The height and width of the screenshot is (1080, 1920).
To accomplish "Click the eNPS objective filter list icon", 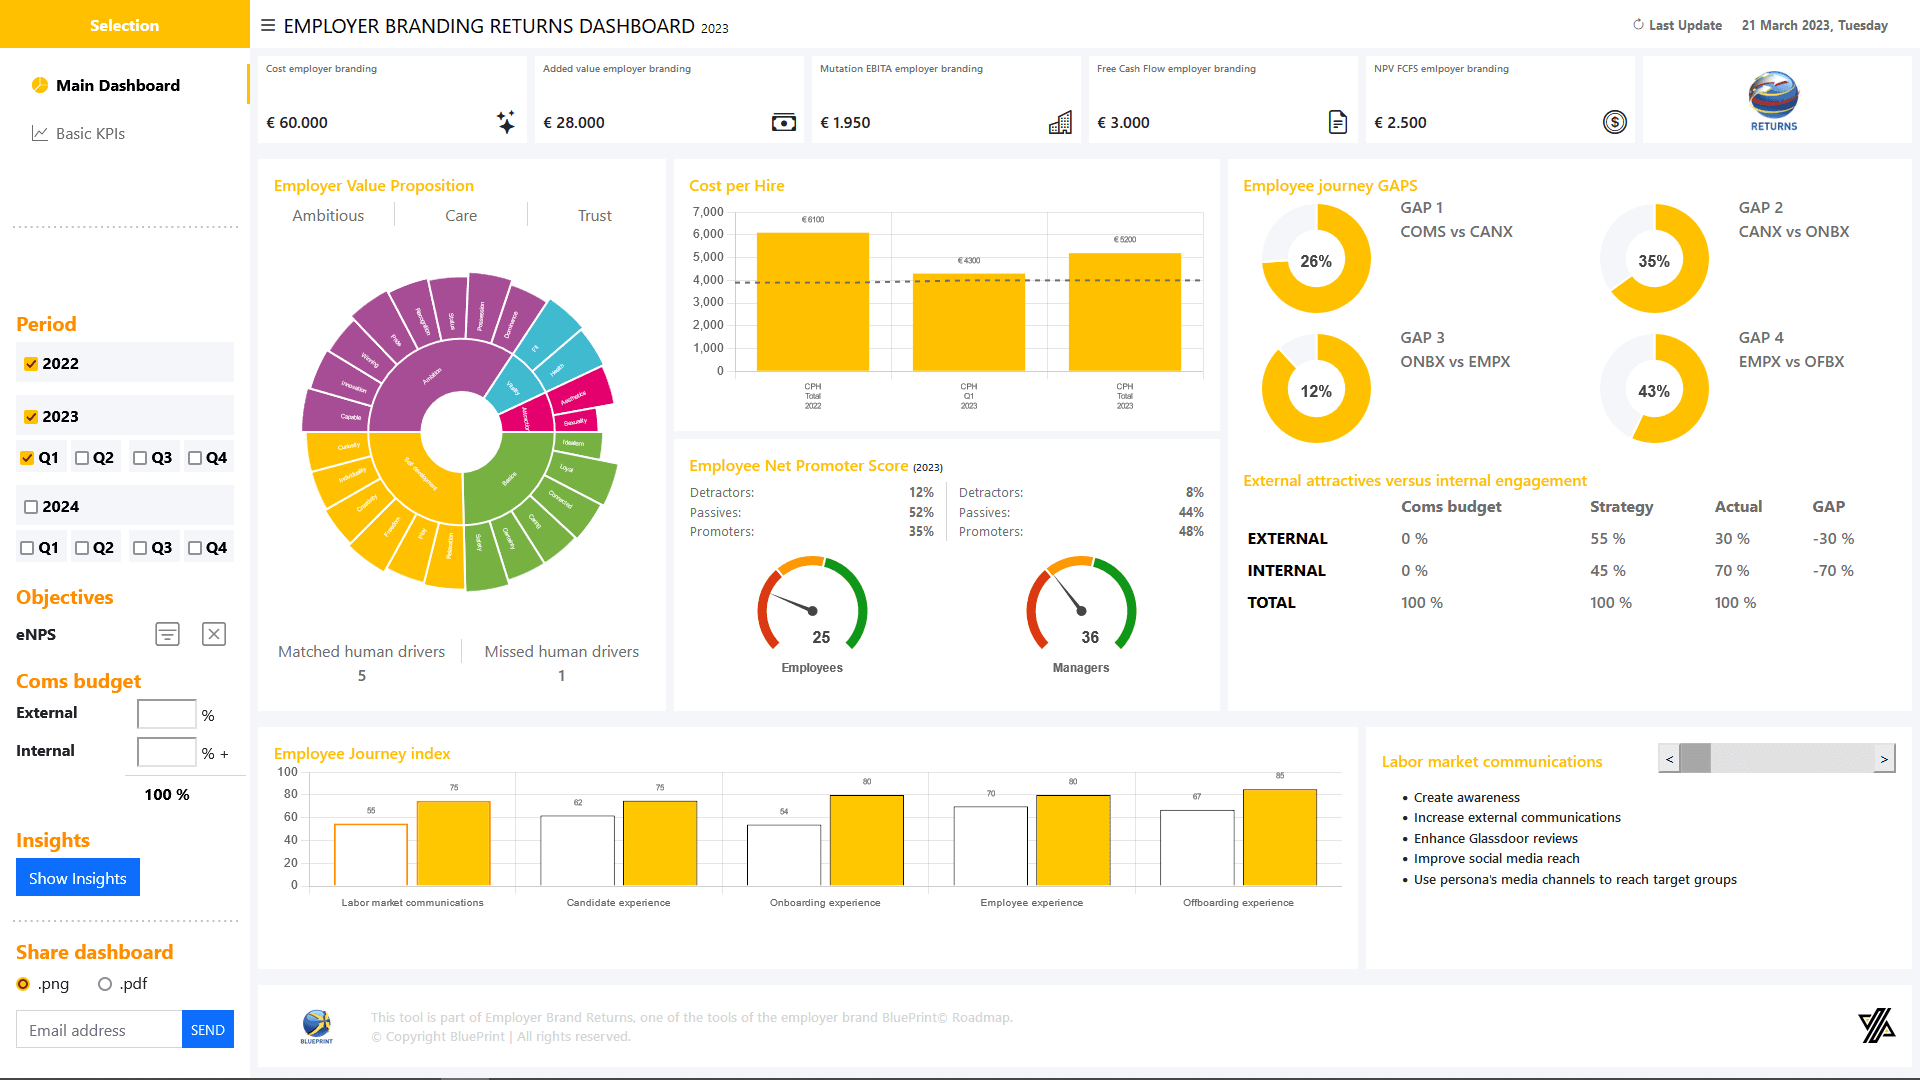I will click(x=167, y=634).
